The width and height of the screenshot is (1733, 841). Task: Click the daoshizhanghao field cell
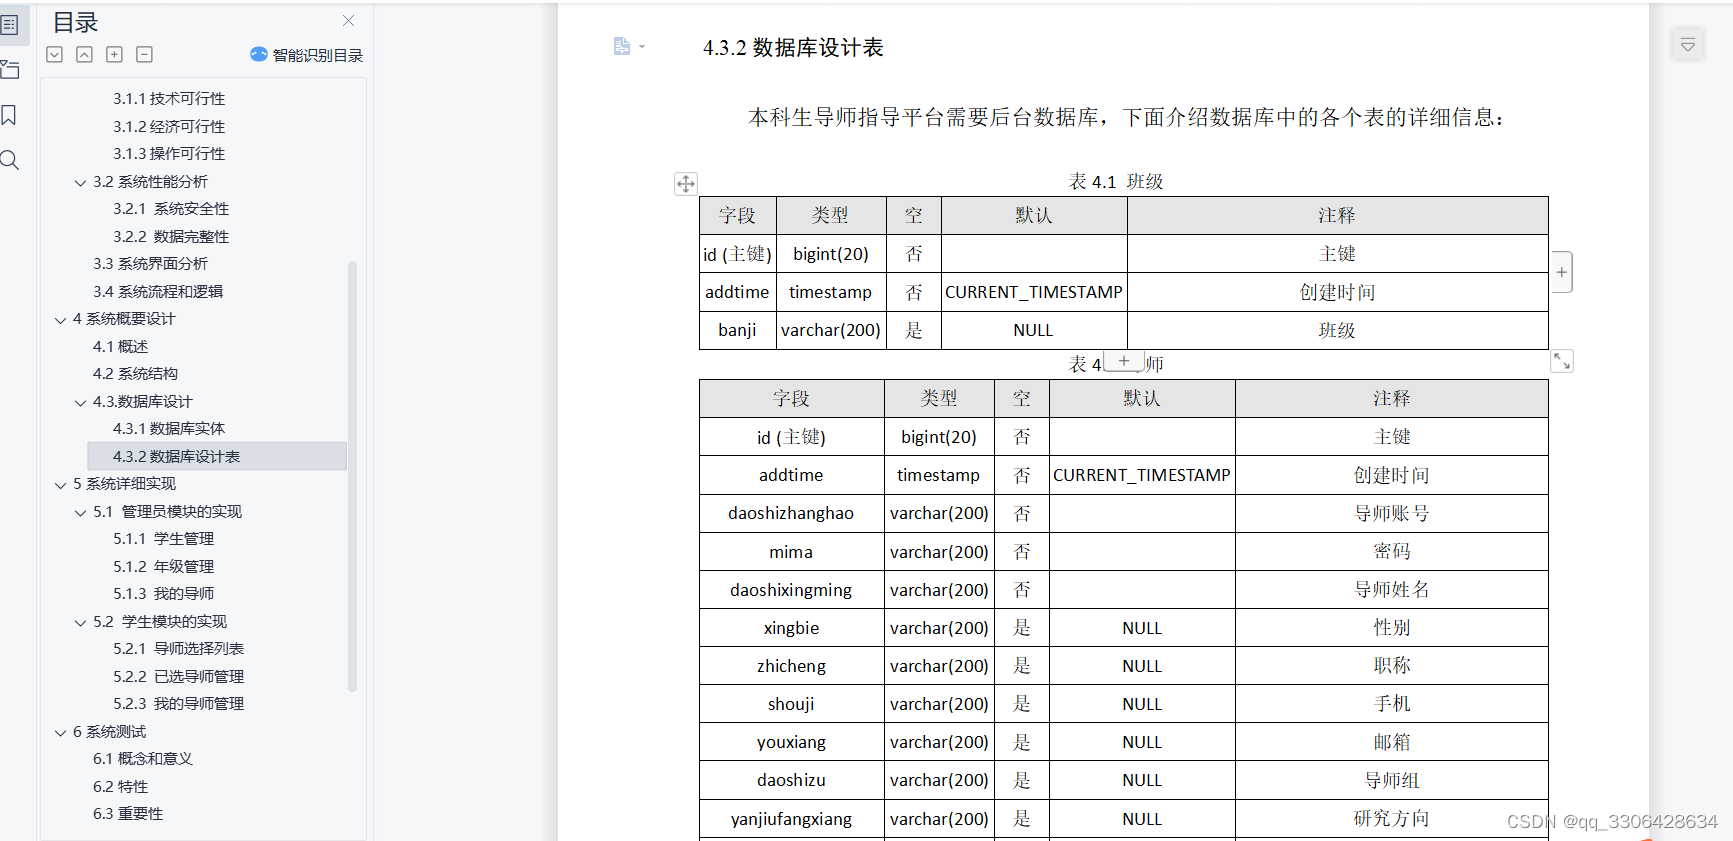click(791, 513)
